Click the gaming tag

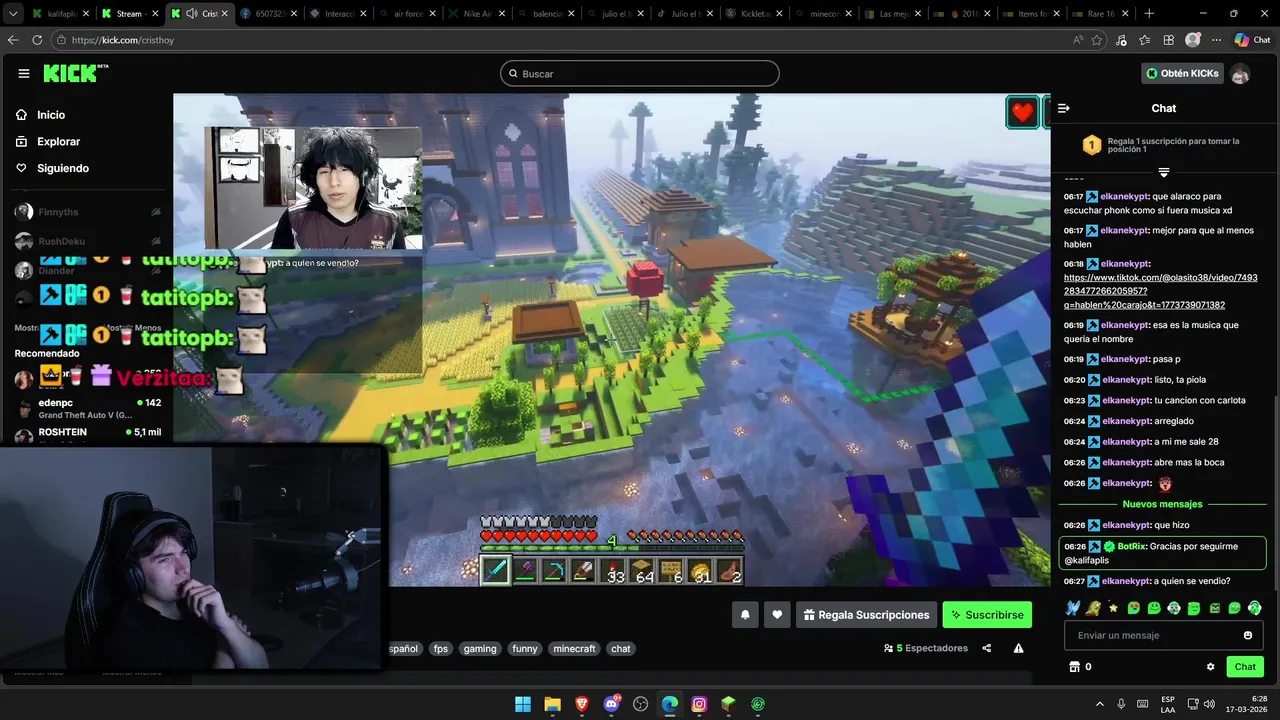(480, 648)
